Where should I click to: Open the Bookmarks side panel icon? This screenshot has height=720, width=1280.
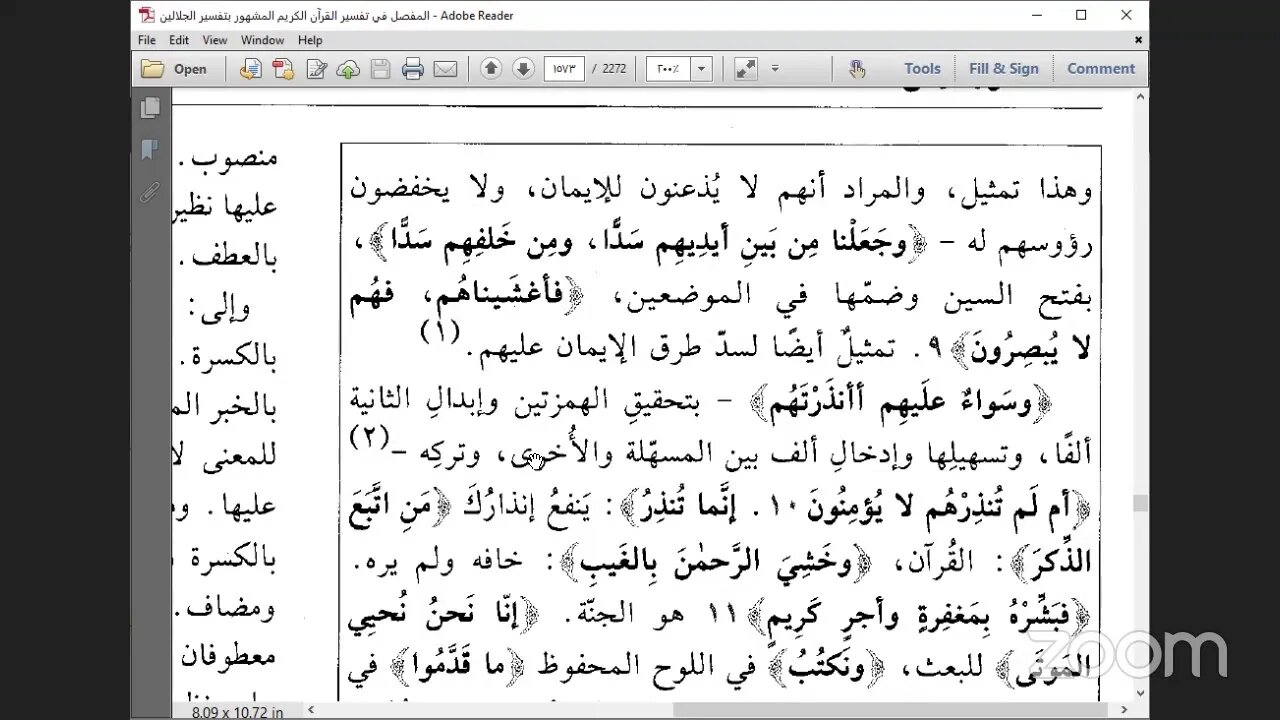[x=150, y=150]
